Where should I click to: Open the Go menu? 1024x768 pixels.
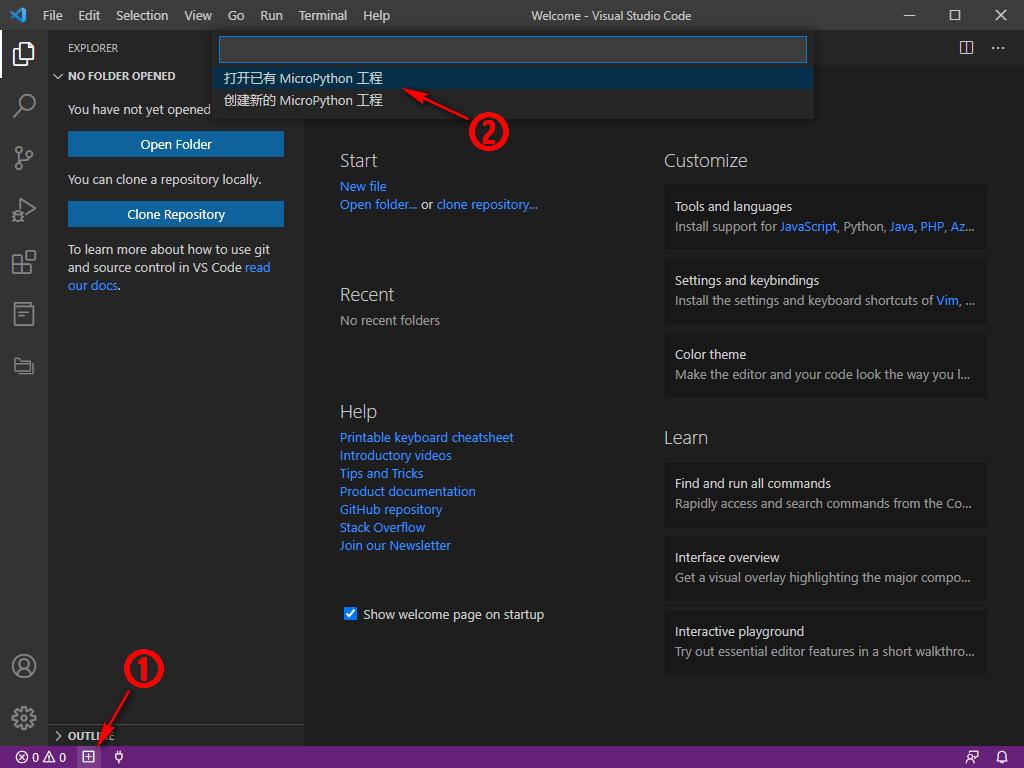236,15
